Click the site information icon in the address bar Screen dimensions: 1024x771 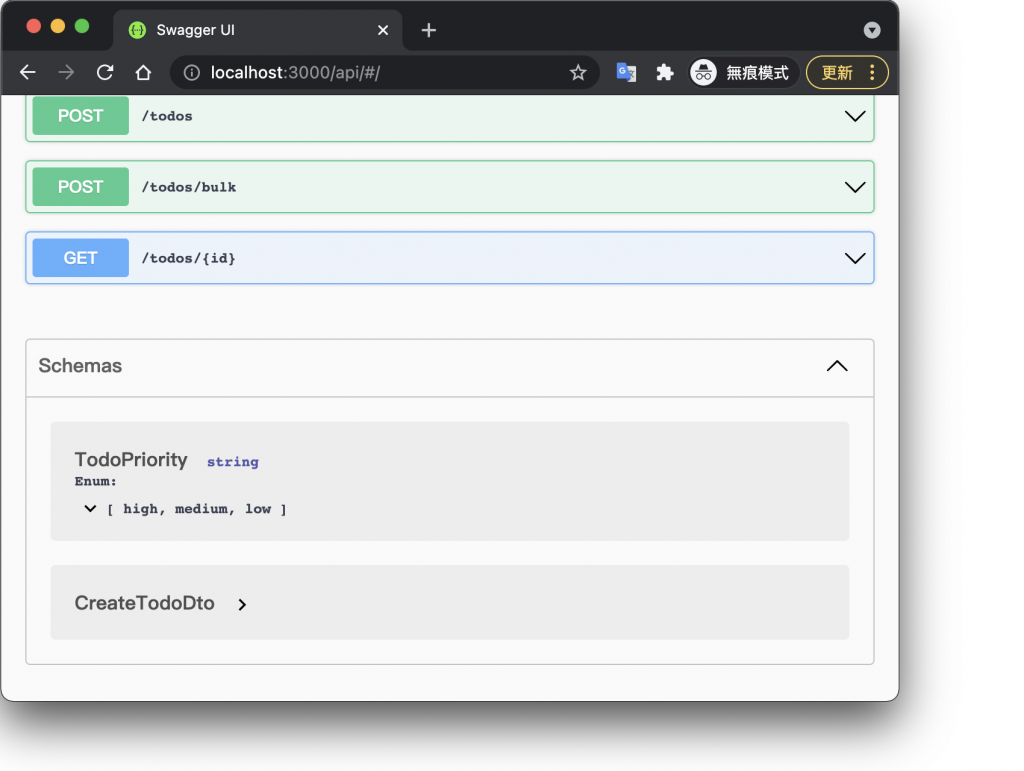pyautogui.click(x=192, y=72)
